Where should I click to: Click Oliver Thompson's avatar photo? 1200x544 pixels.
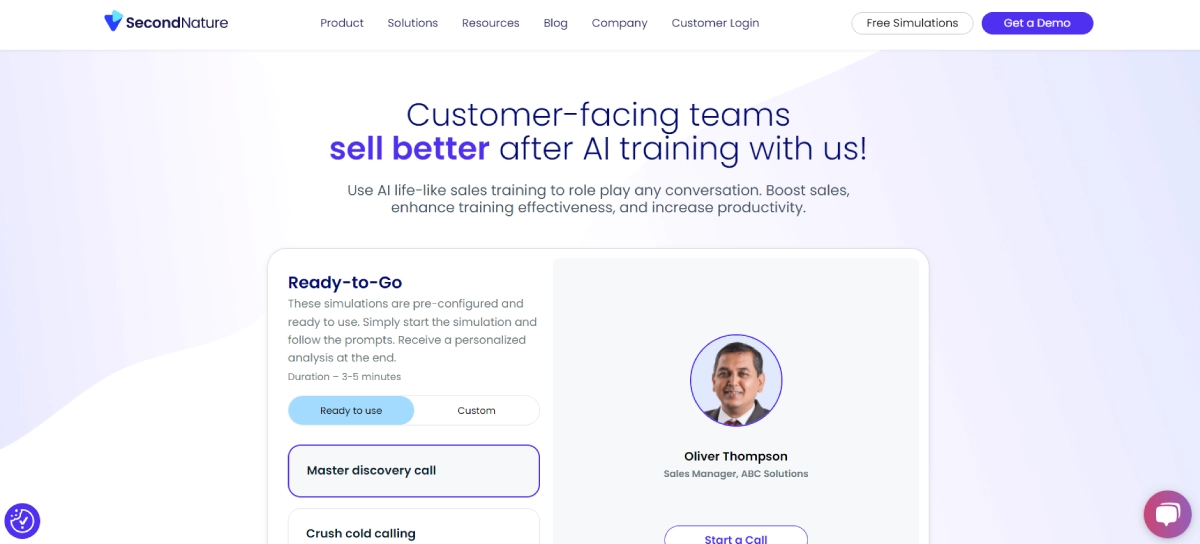[736, 380]
